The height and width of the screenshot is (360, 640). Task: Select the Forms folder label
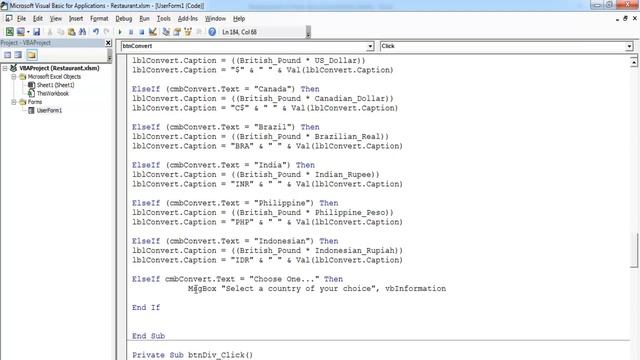(35, 102)
